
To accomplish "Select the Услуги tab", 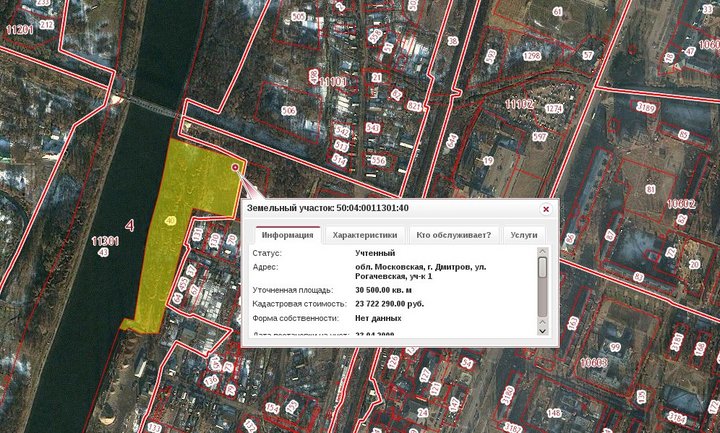I will coord(523,235).
